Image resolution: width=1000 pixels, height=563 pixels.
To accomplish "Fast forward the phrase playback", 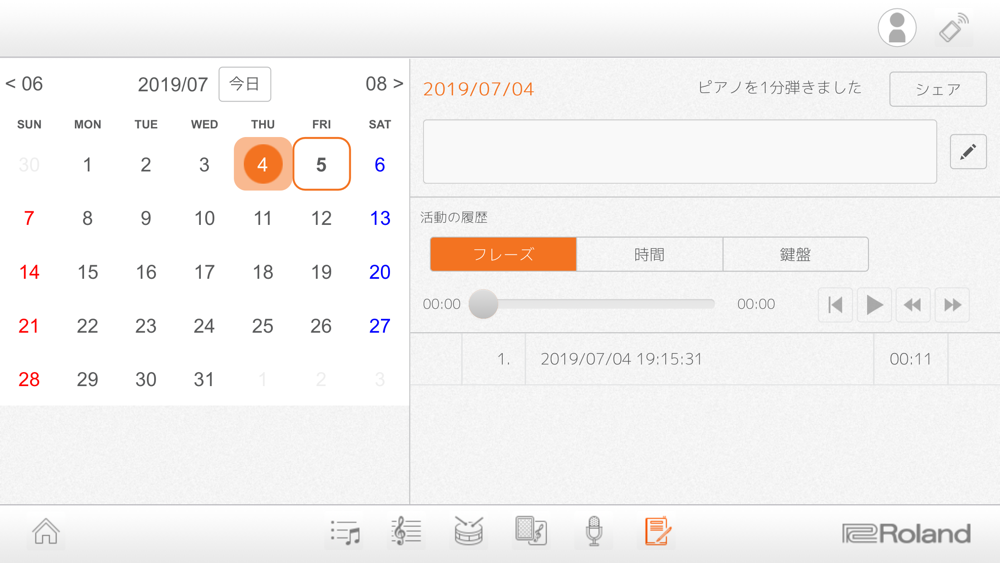I will tap(952, 305).
